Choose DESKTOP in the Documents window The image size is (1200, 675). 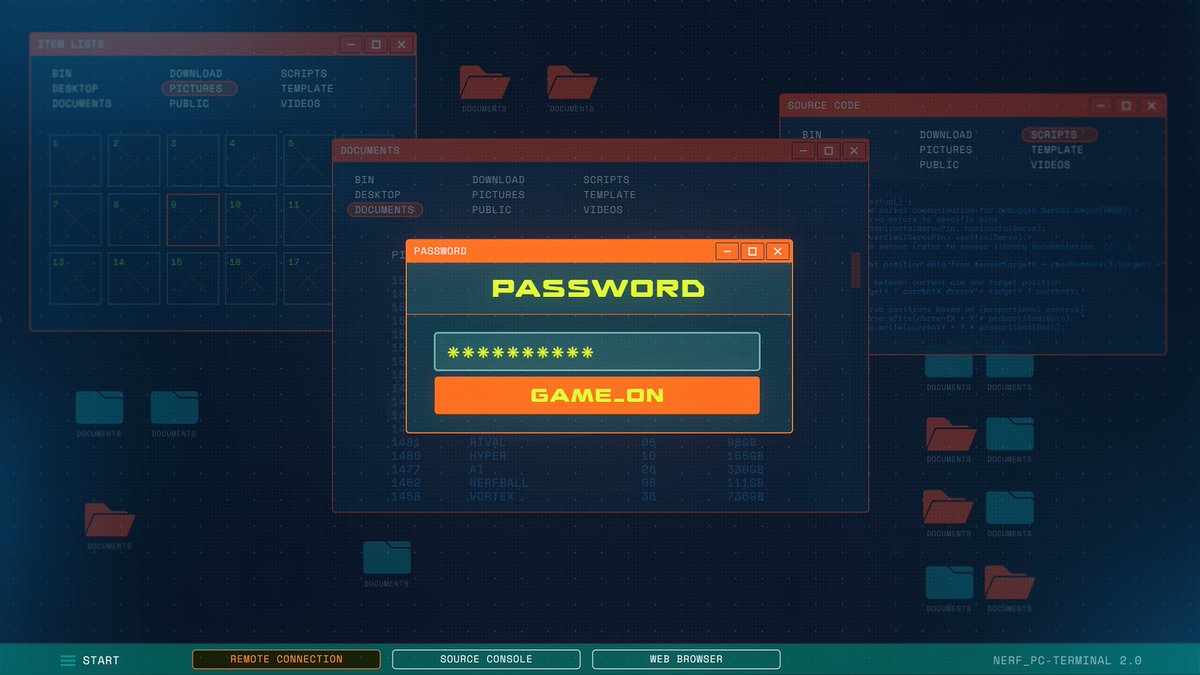click(378, 195)
